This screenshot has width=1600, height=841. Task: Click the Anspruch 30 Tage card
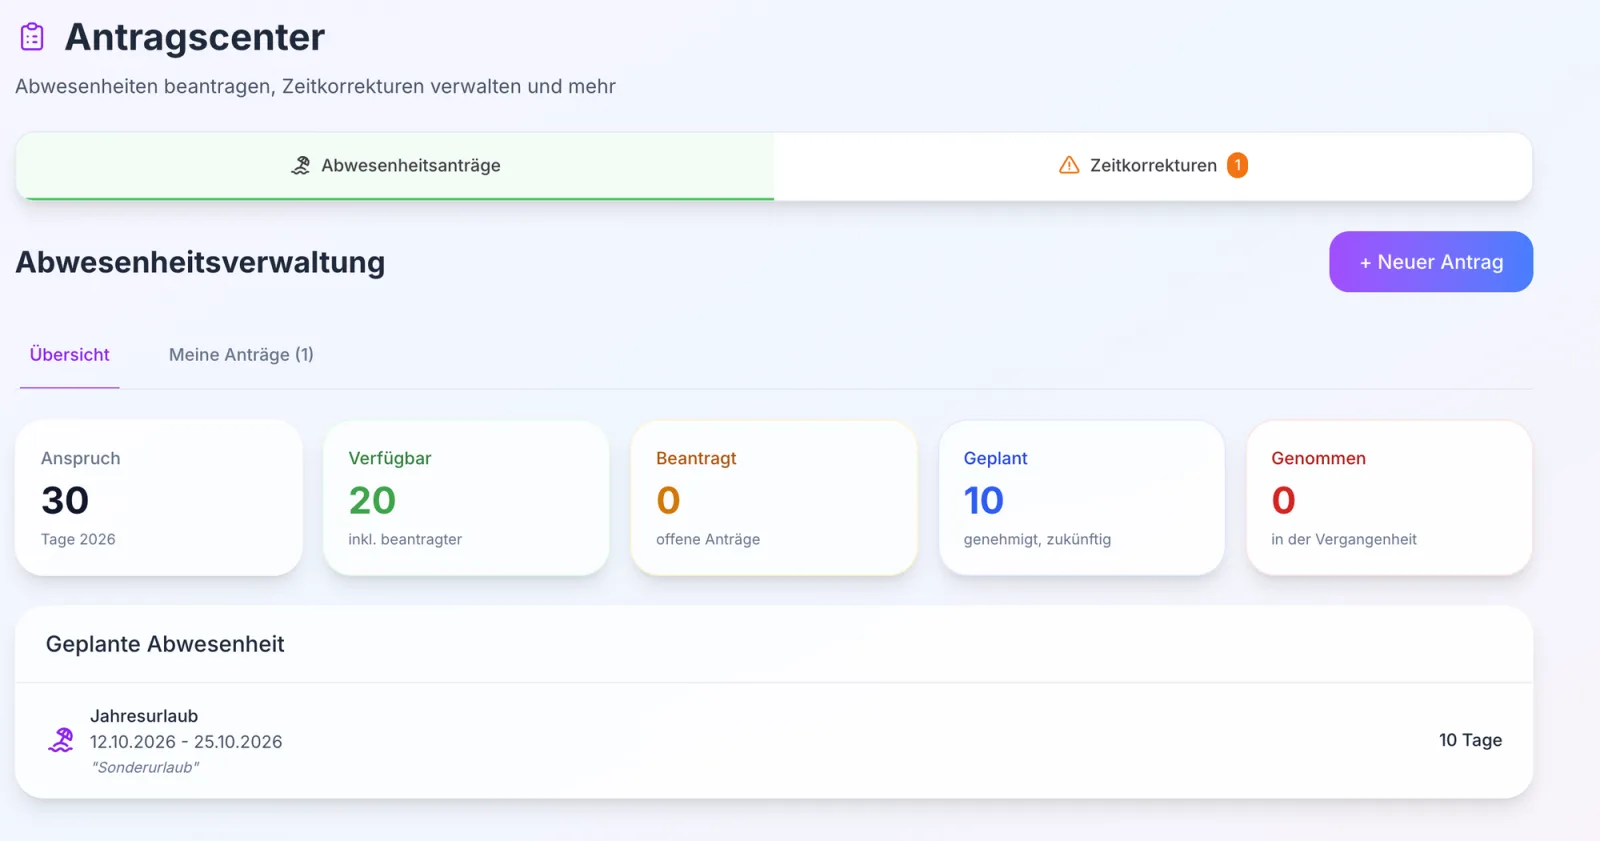[159, 498]
